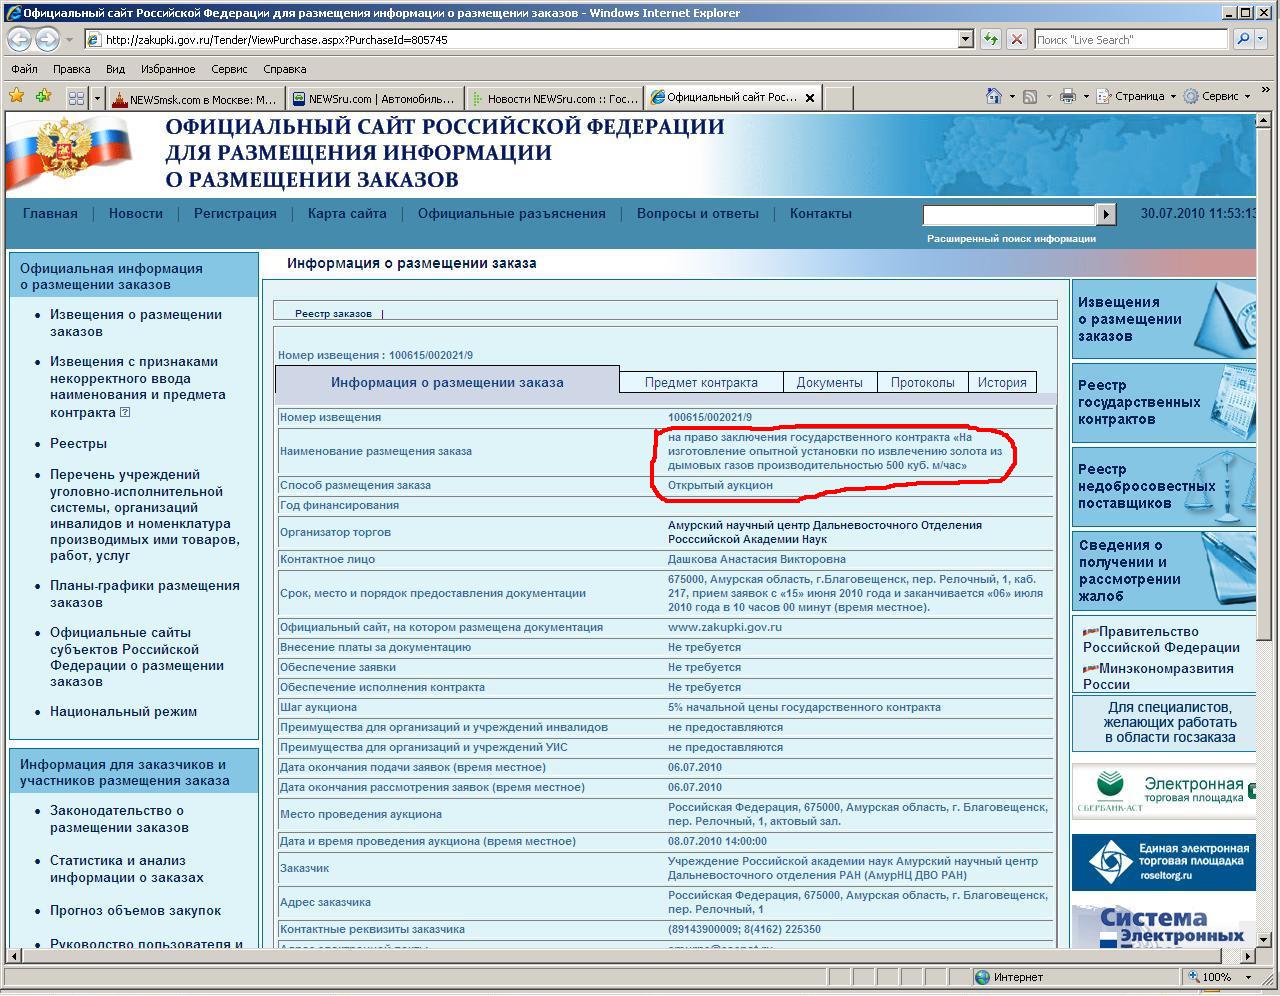This screenshot has height=996, width=1280.
Task: Open the Избранное menu
Action: pyautogui.click(x=167, y=69)
